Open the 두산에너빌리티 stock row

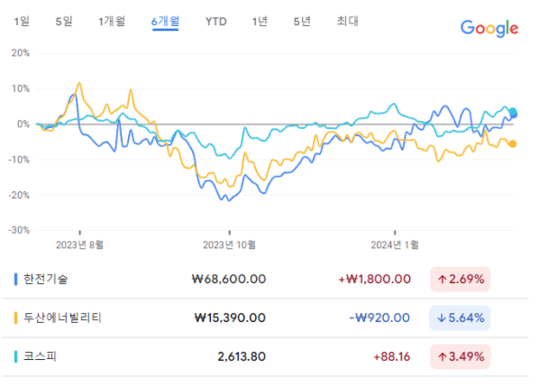(265, 318)
